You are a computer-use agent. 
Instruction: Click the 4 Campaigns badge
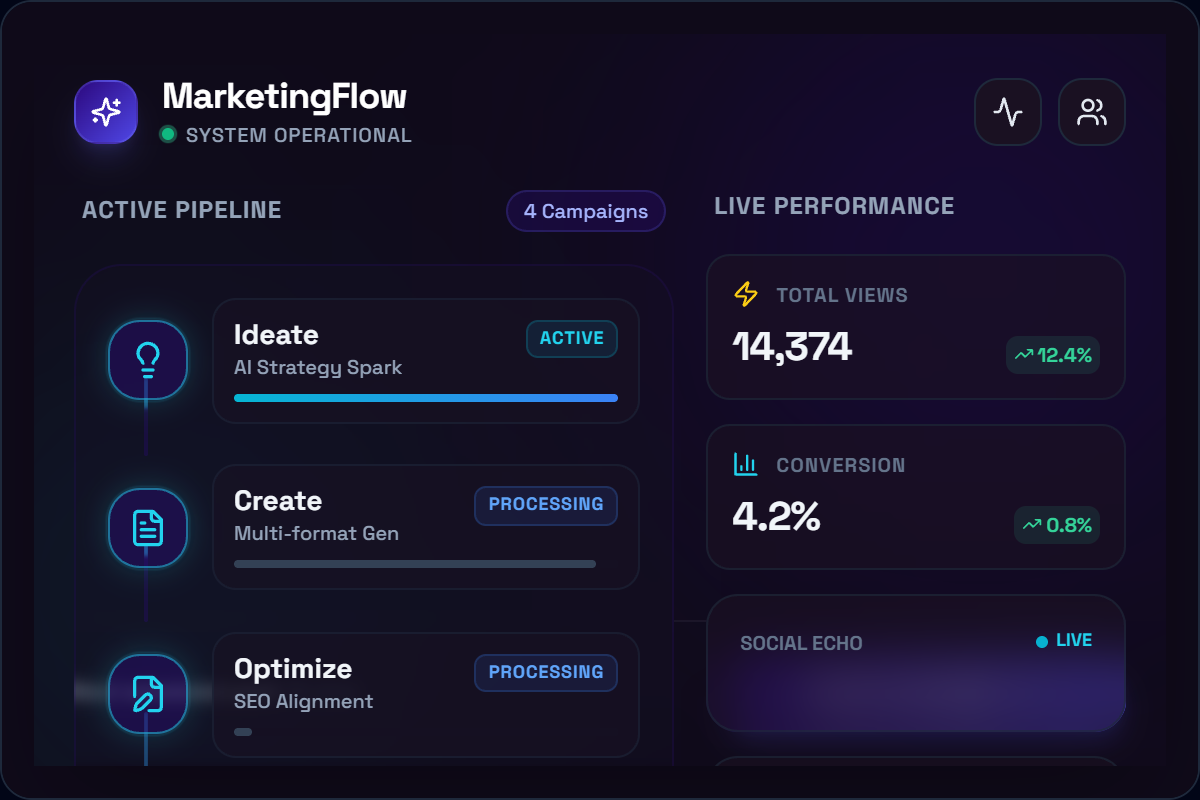(586, 211)
